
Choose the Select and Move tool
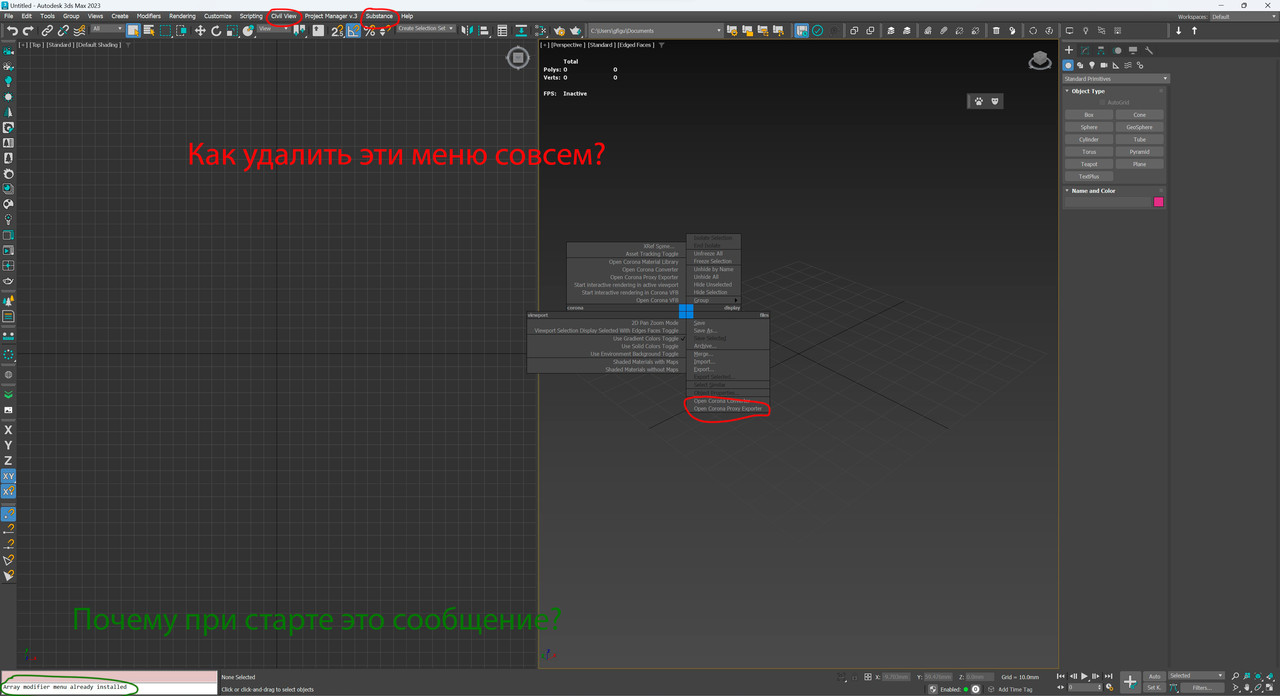click(x=200, y=30)
